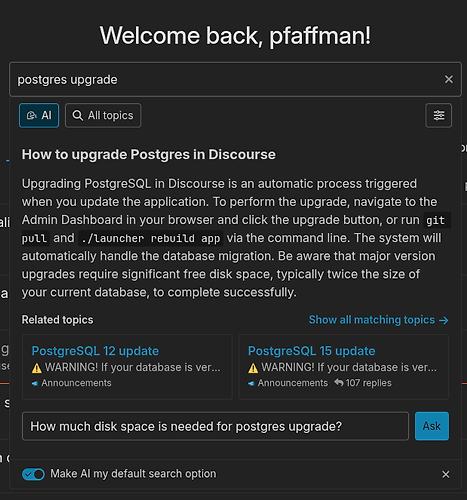Screen dimensions: 467x500
Task: Click the Ask button
Action: point(432,426)
